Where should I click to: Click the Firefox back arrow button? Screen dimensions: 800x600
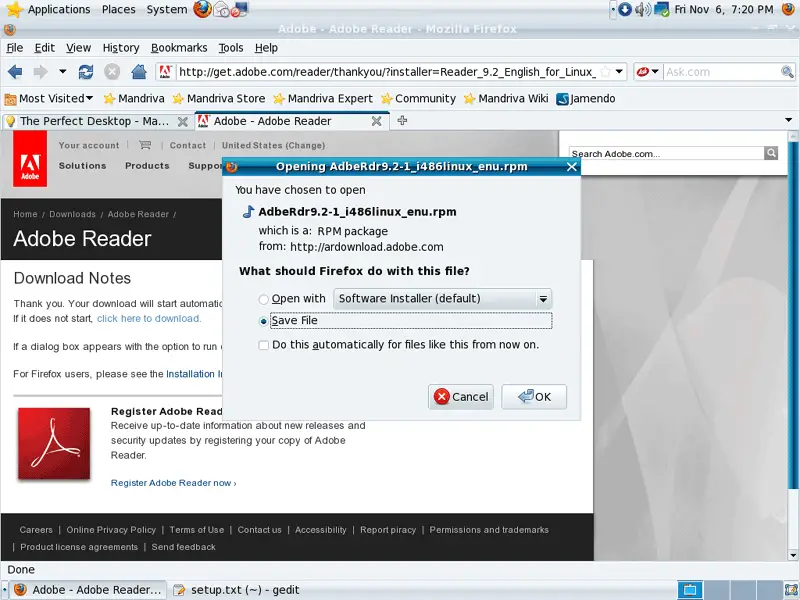click(15, 72)
